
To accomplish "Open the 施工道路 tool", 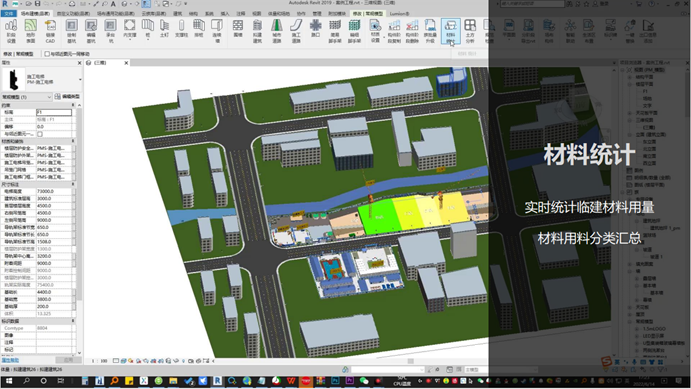I will (x=296, y=31).
